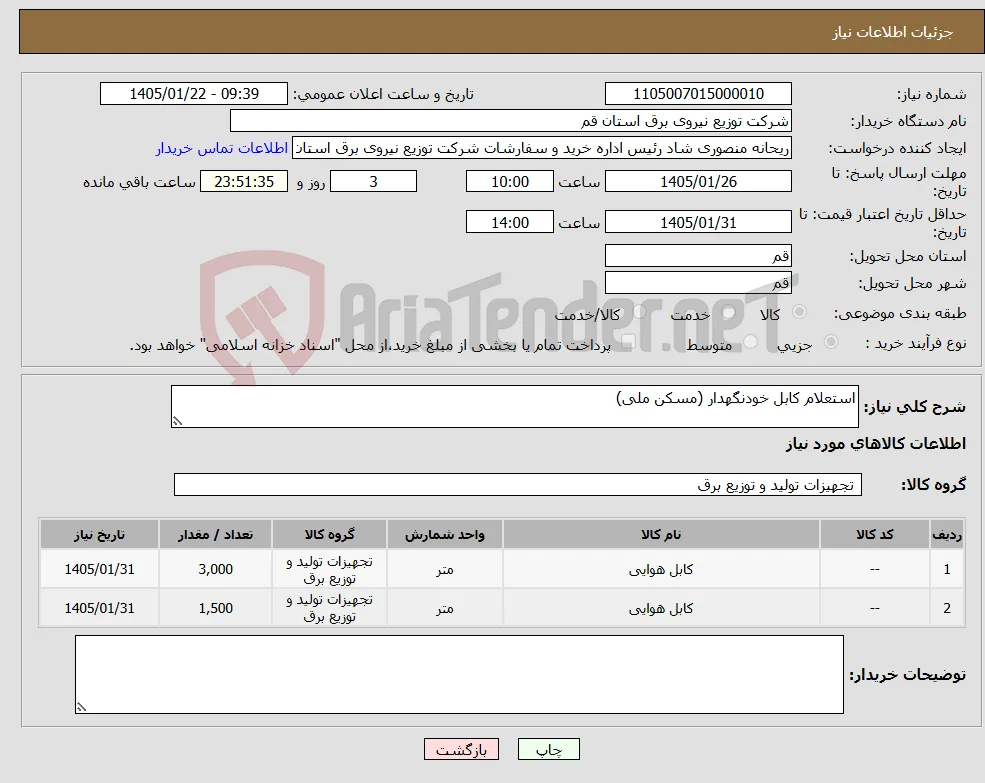
Task: Open اطلاعات تماس خریدار link
Action: coord(222,148)
